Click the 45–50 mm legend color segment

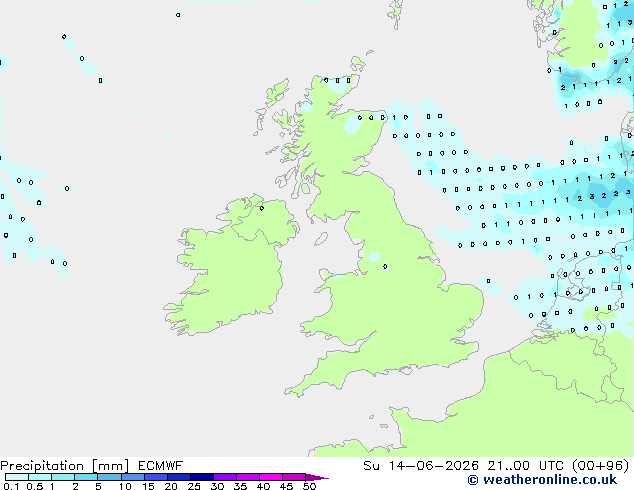click(x=294, y=477)
